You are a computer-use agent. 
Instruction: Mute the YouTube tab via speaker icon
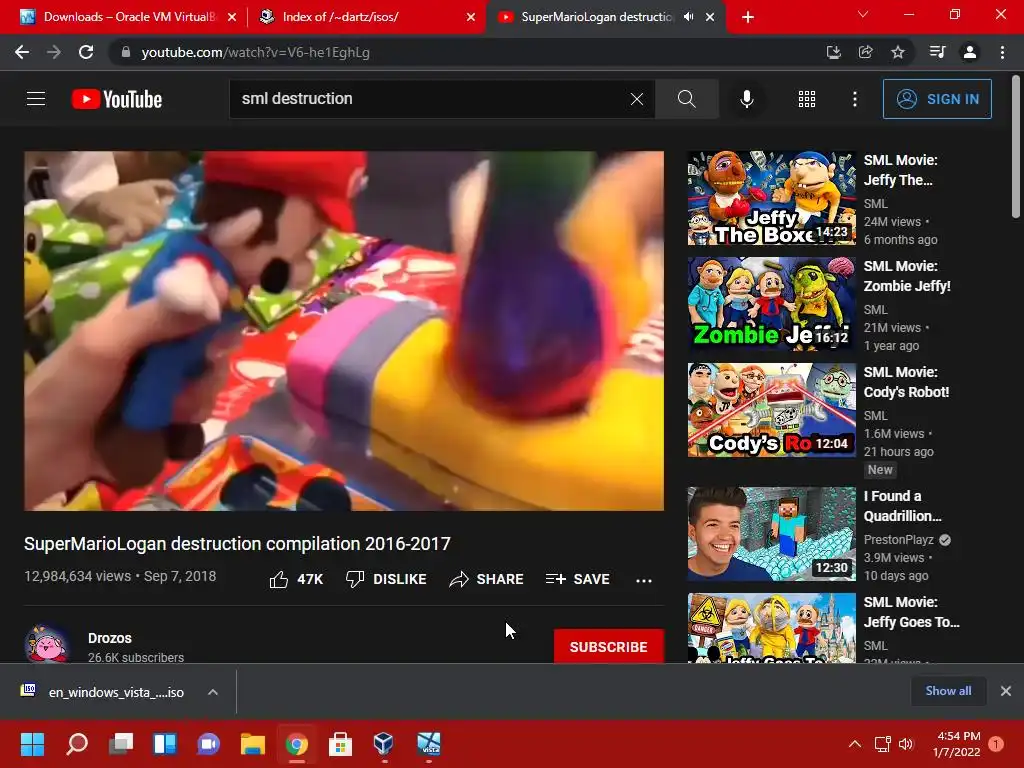pos(688,17)
